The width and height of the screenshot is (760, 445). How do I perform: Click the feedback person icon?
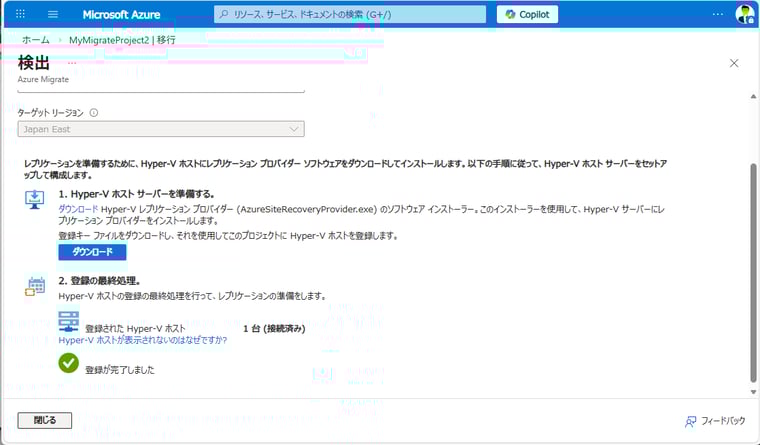pyautogui.click(x=690, y=422)
